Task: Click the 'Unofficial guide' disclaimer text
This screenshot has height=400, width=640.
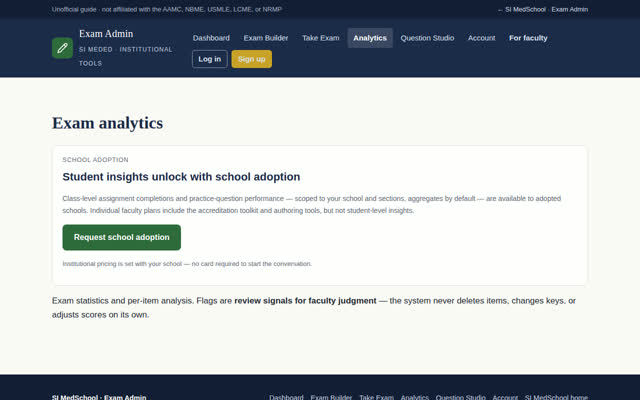Action: (x=167, y=9)
